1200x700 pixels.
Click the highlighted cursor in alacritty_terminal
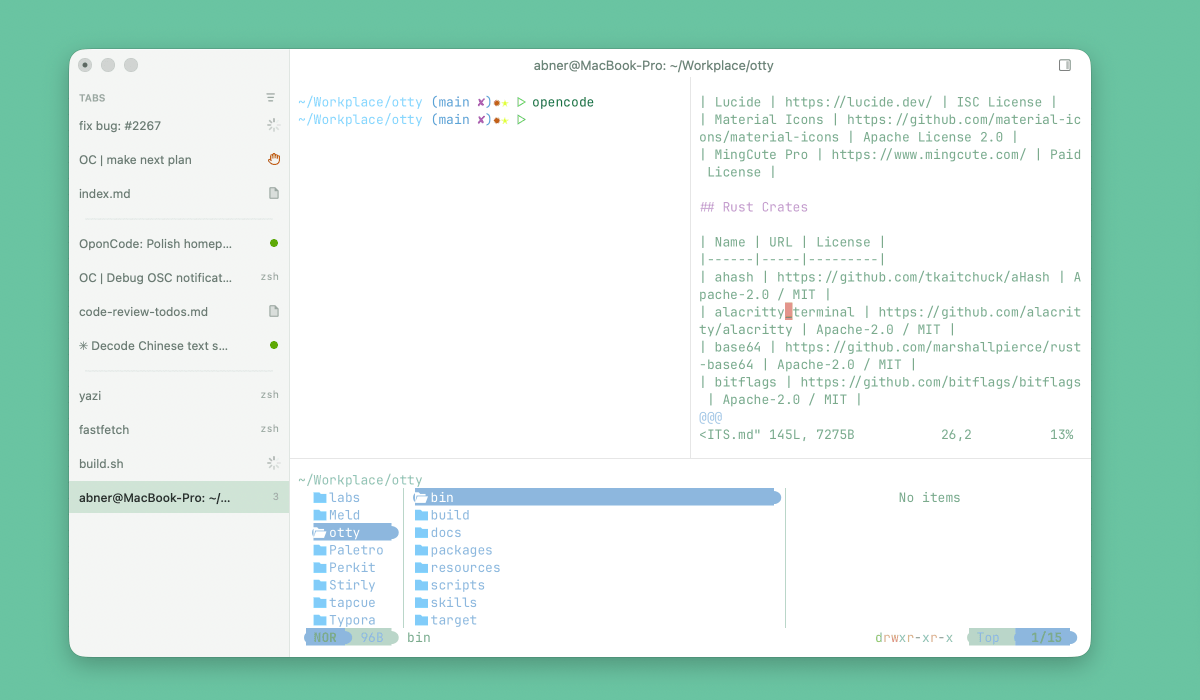[789, 312]
